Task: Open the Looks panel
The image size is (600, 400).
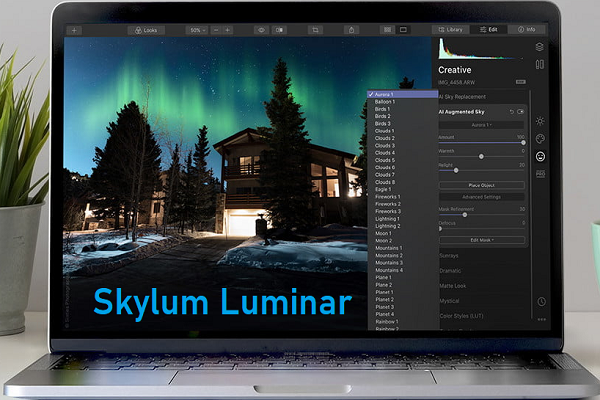Action: click(146, 30)
